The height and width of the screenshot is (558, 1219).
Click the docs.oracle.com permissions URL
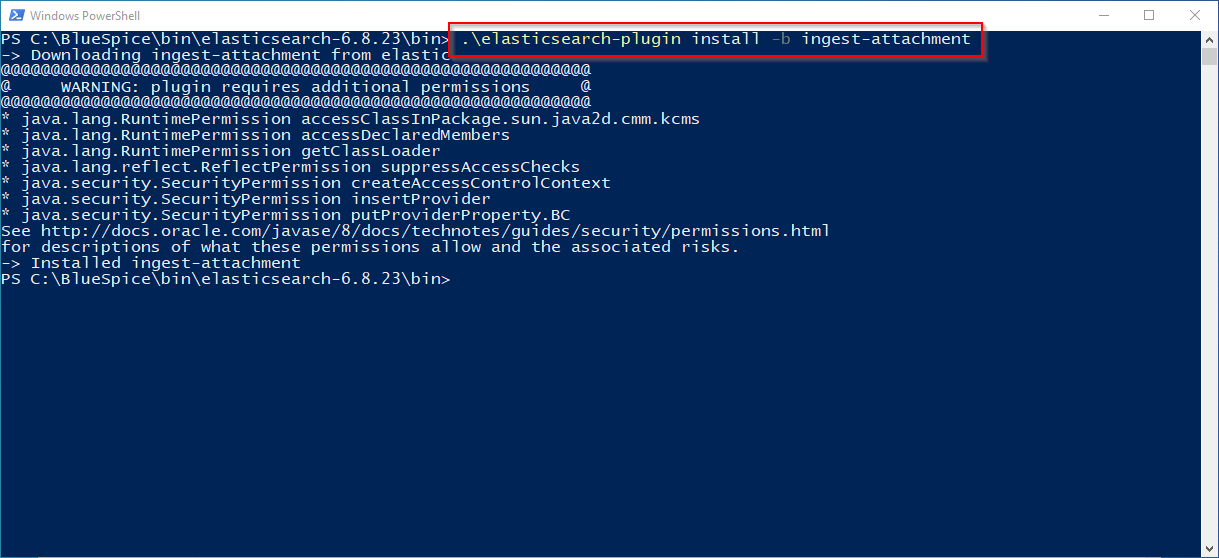tap(435, 231)
